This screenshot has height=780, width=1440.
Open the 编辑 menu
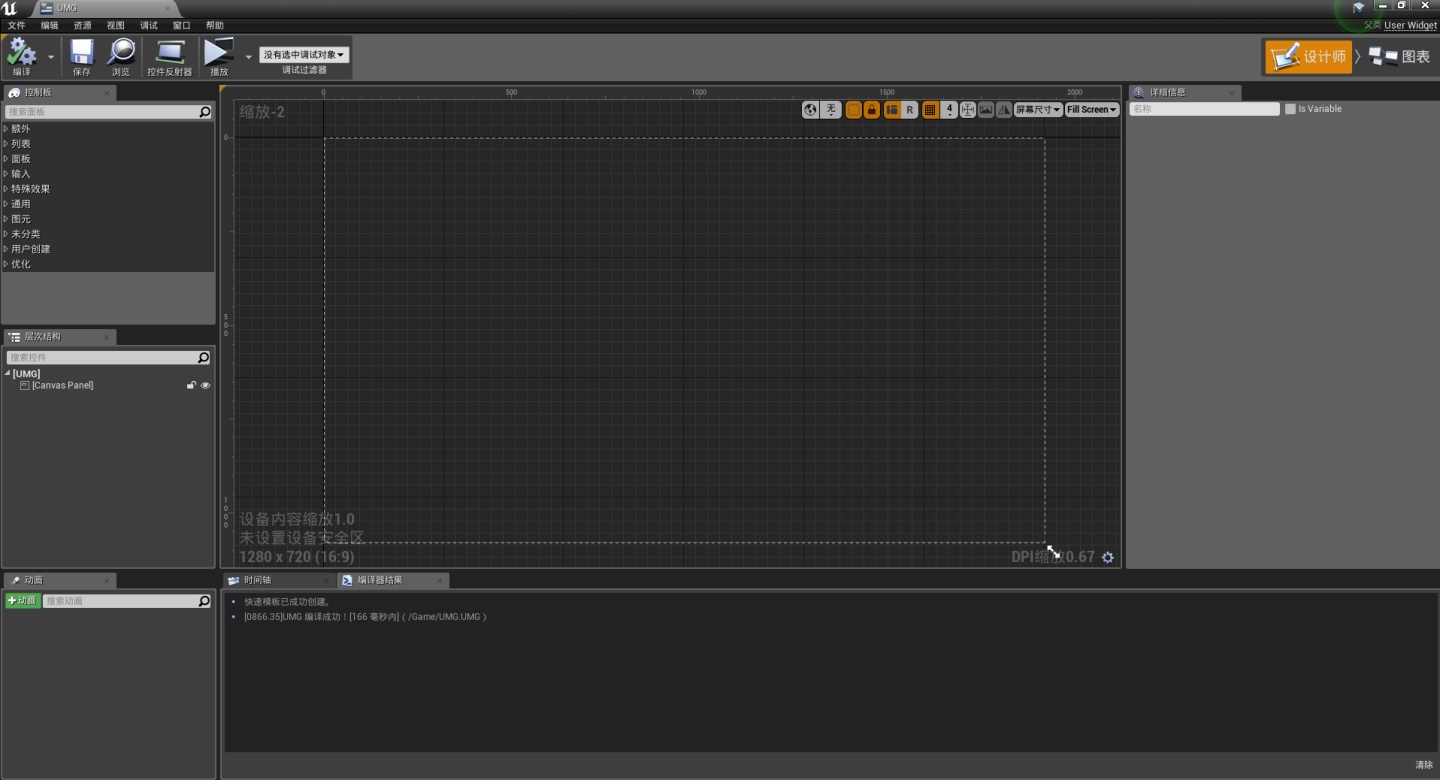tap(49, 25)
